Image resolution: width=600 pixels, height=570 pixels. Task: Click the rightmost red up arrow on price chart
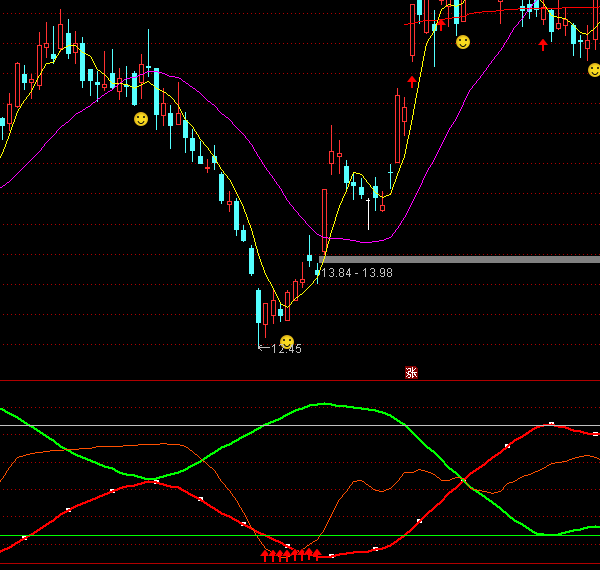click(x=543, y=44)
